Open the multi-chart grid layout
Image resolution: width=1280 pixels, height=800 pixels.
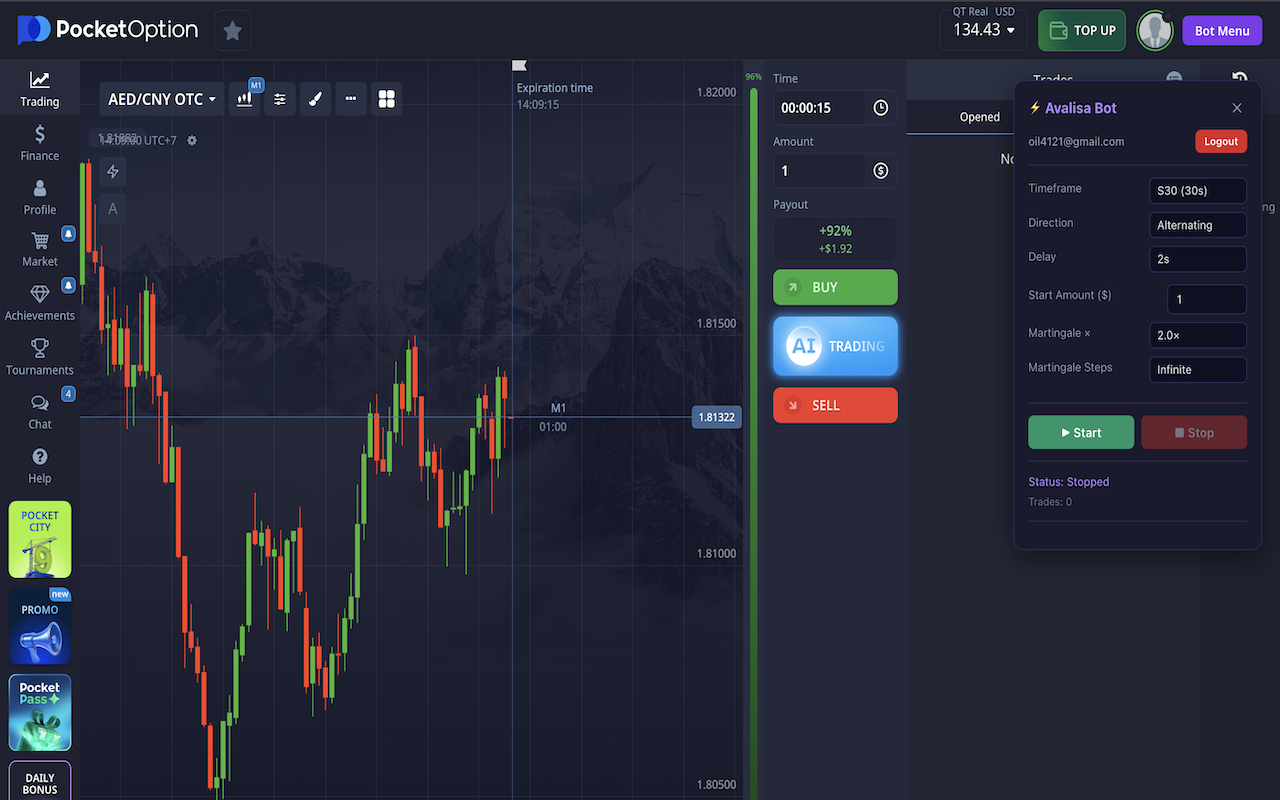(x=387, y=99)
